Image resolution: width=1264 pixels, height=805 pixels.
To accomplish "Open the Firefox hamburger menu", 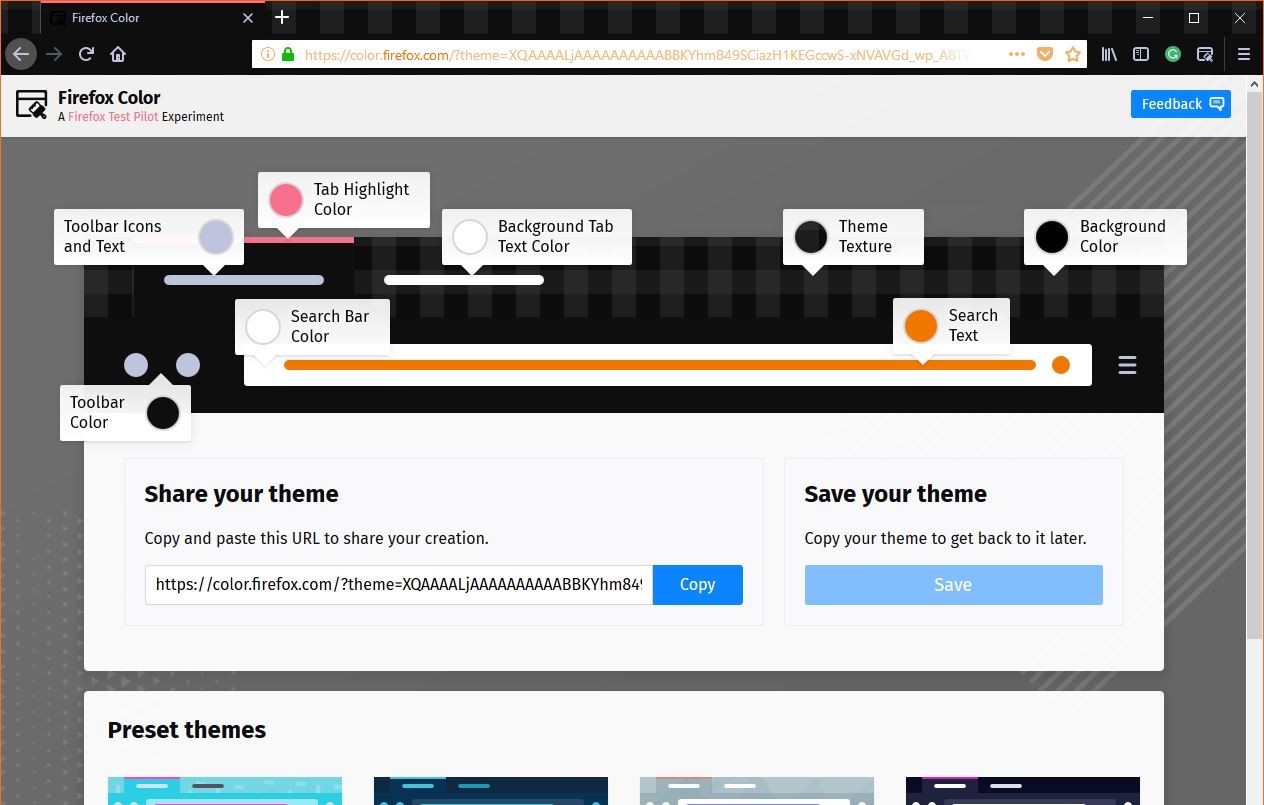I will pyautogui.click(x=1244, y=54).
